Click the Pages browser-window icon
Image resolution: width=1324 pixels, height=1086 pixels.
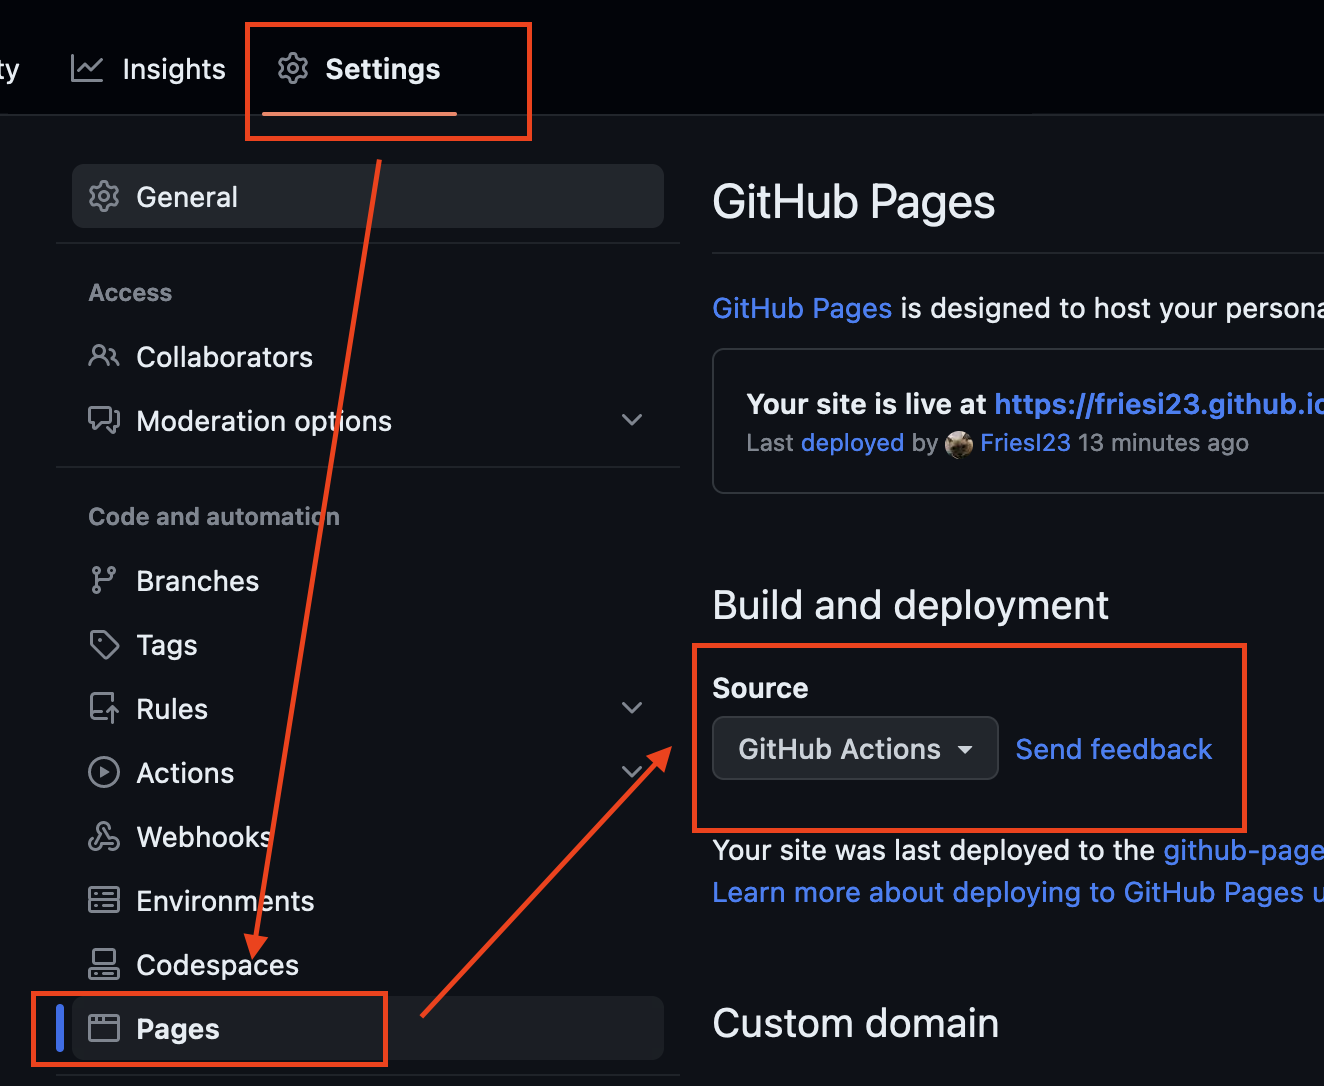coord(104,1028)
